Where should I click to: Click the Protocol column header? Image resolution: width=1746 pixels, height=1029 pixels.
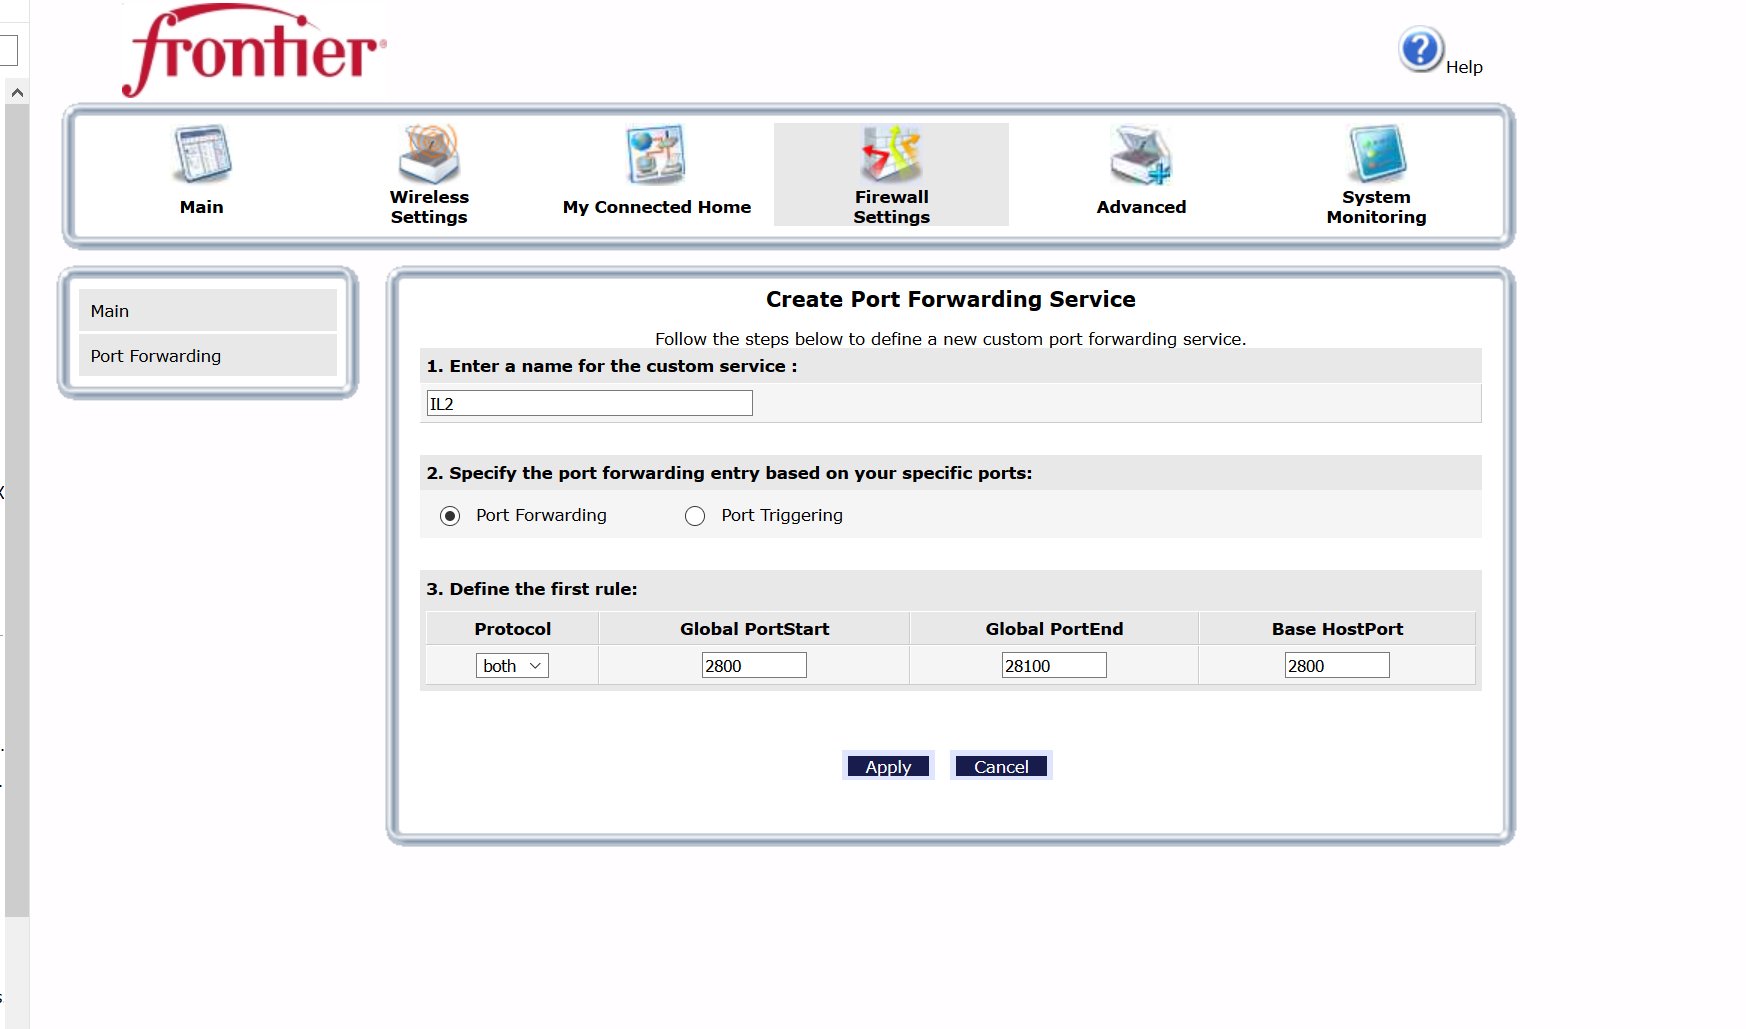(x=513, y=629)
